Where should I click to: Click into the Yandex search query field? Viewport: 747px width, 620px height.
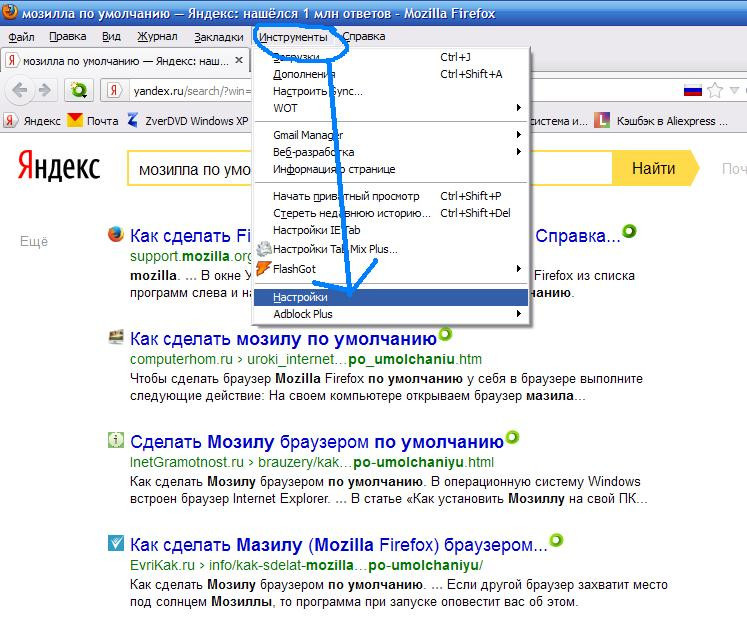point(190,169)
